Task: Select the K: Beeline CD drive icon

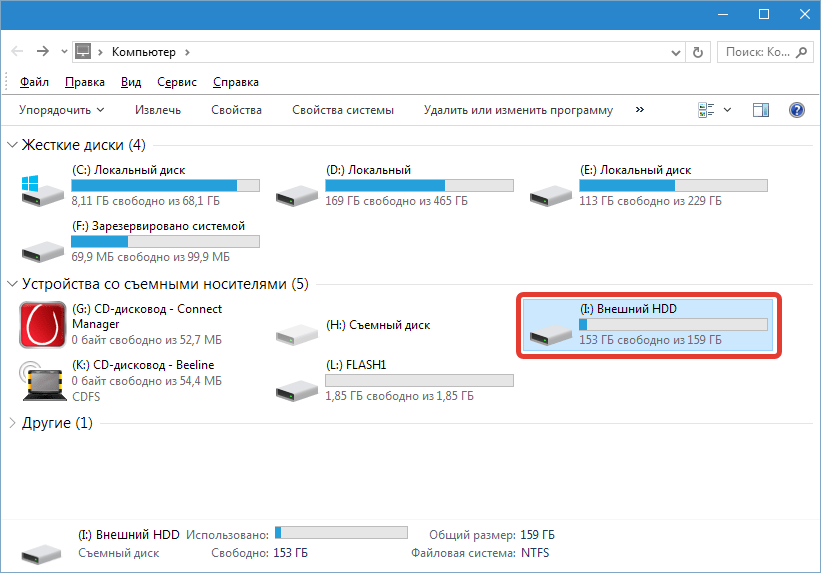Action: 41,379
